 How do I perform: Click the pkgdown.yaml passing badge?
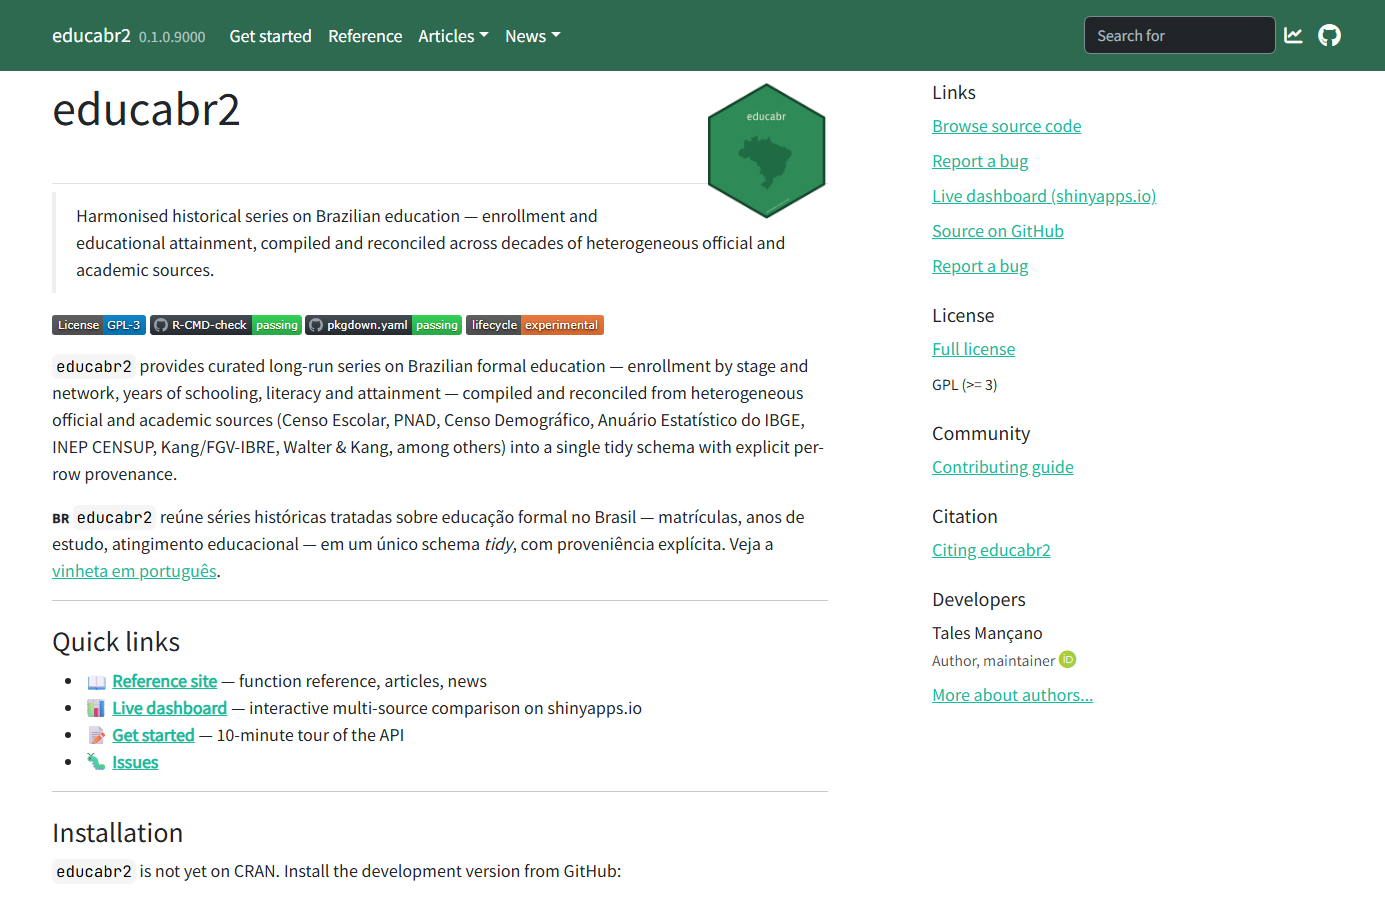pos(383,325)
